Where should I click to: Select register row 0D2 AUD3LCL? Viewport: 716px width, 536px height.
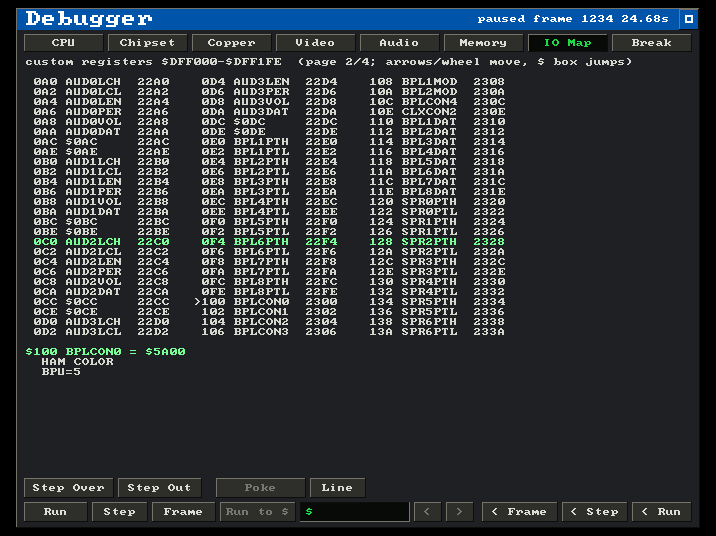click(x=101, y=332)
